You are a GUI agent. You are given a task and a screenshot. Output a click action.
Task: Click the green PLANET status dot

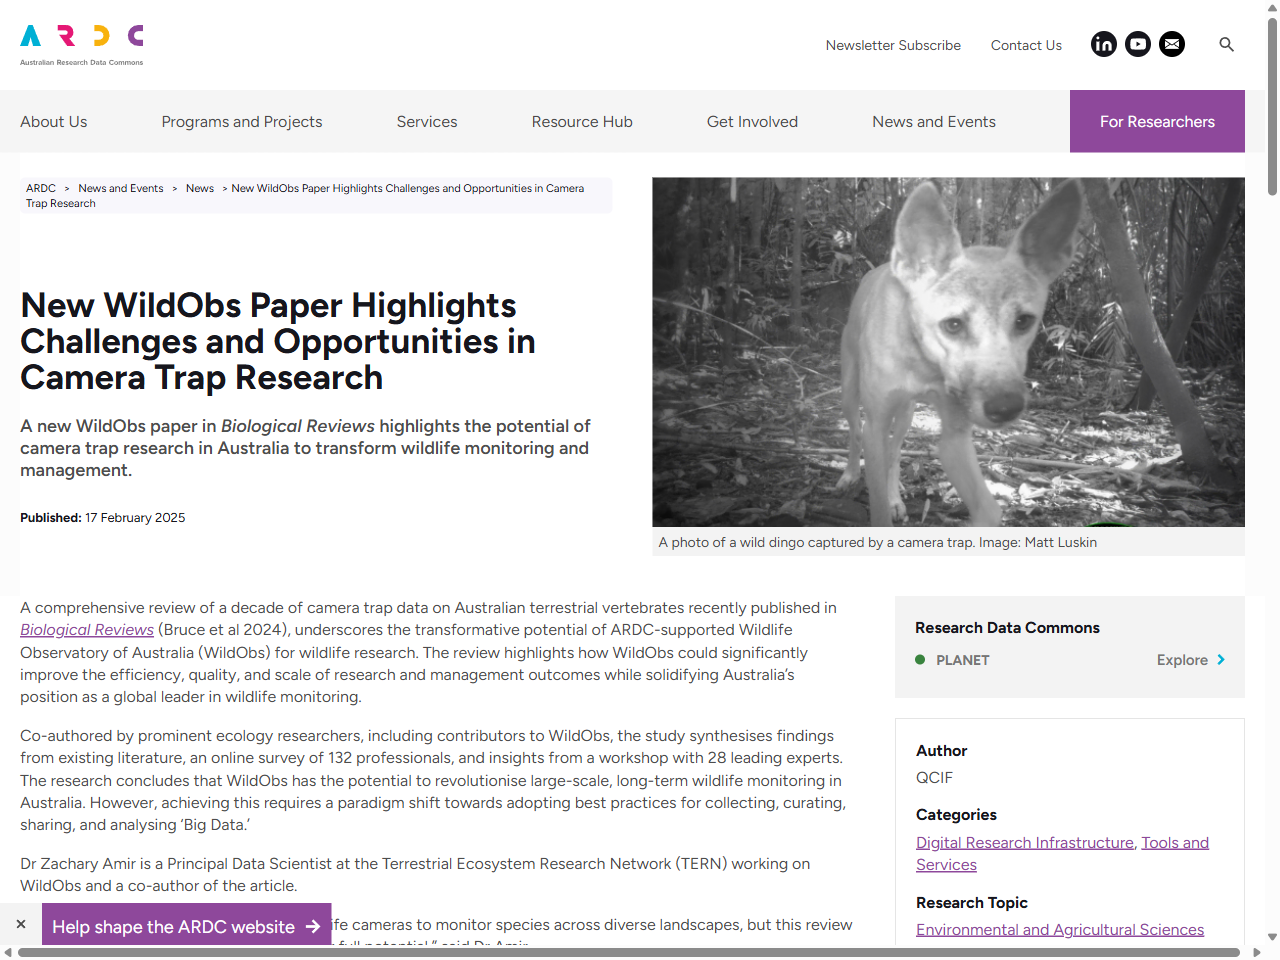[x=920, y=660]
